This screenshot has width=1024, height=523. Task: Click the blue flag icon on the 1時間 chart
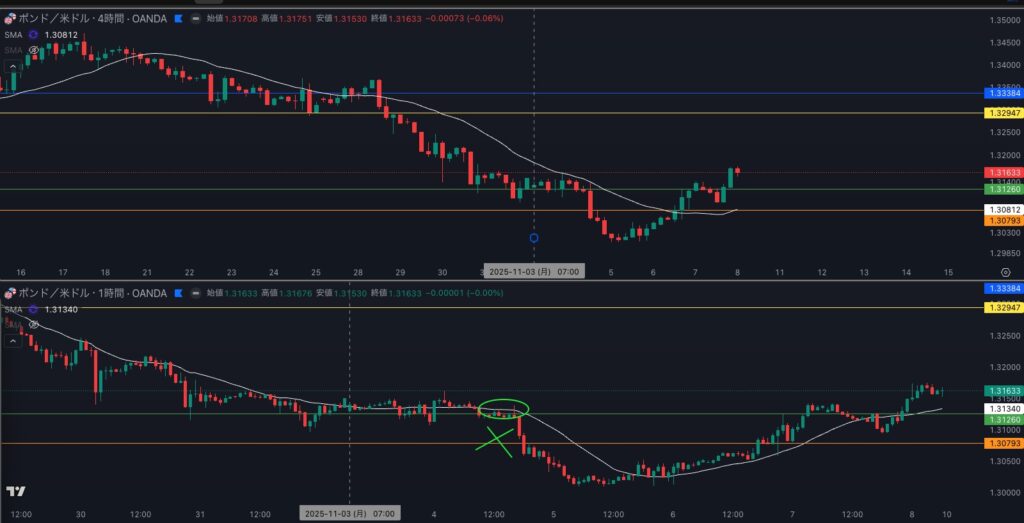coord(178,293)
